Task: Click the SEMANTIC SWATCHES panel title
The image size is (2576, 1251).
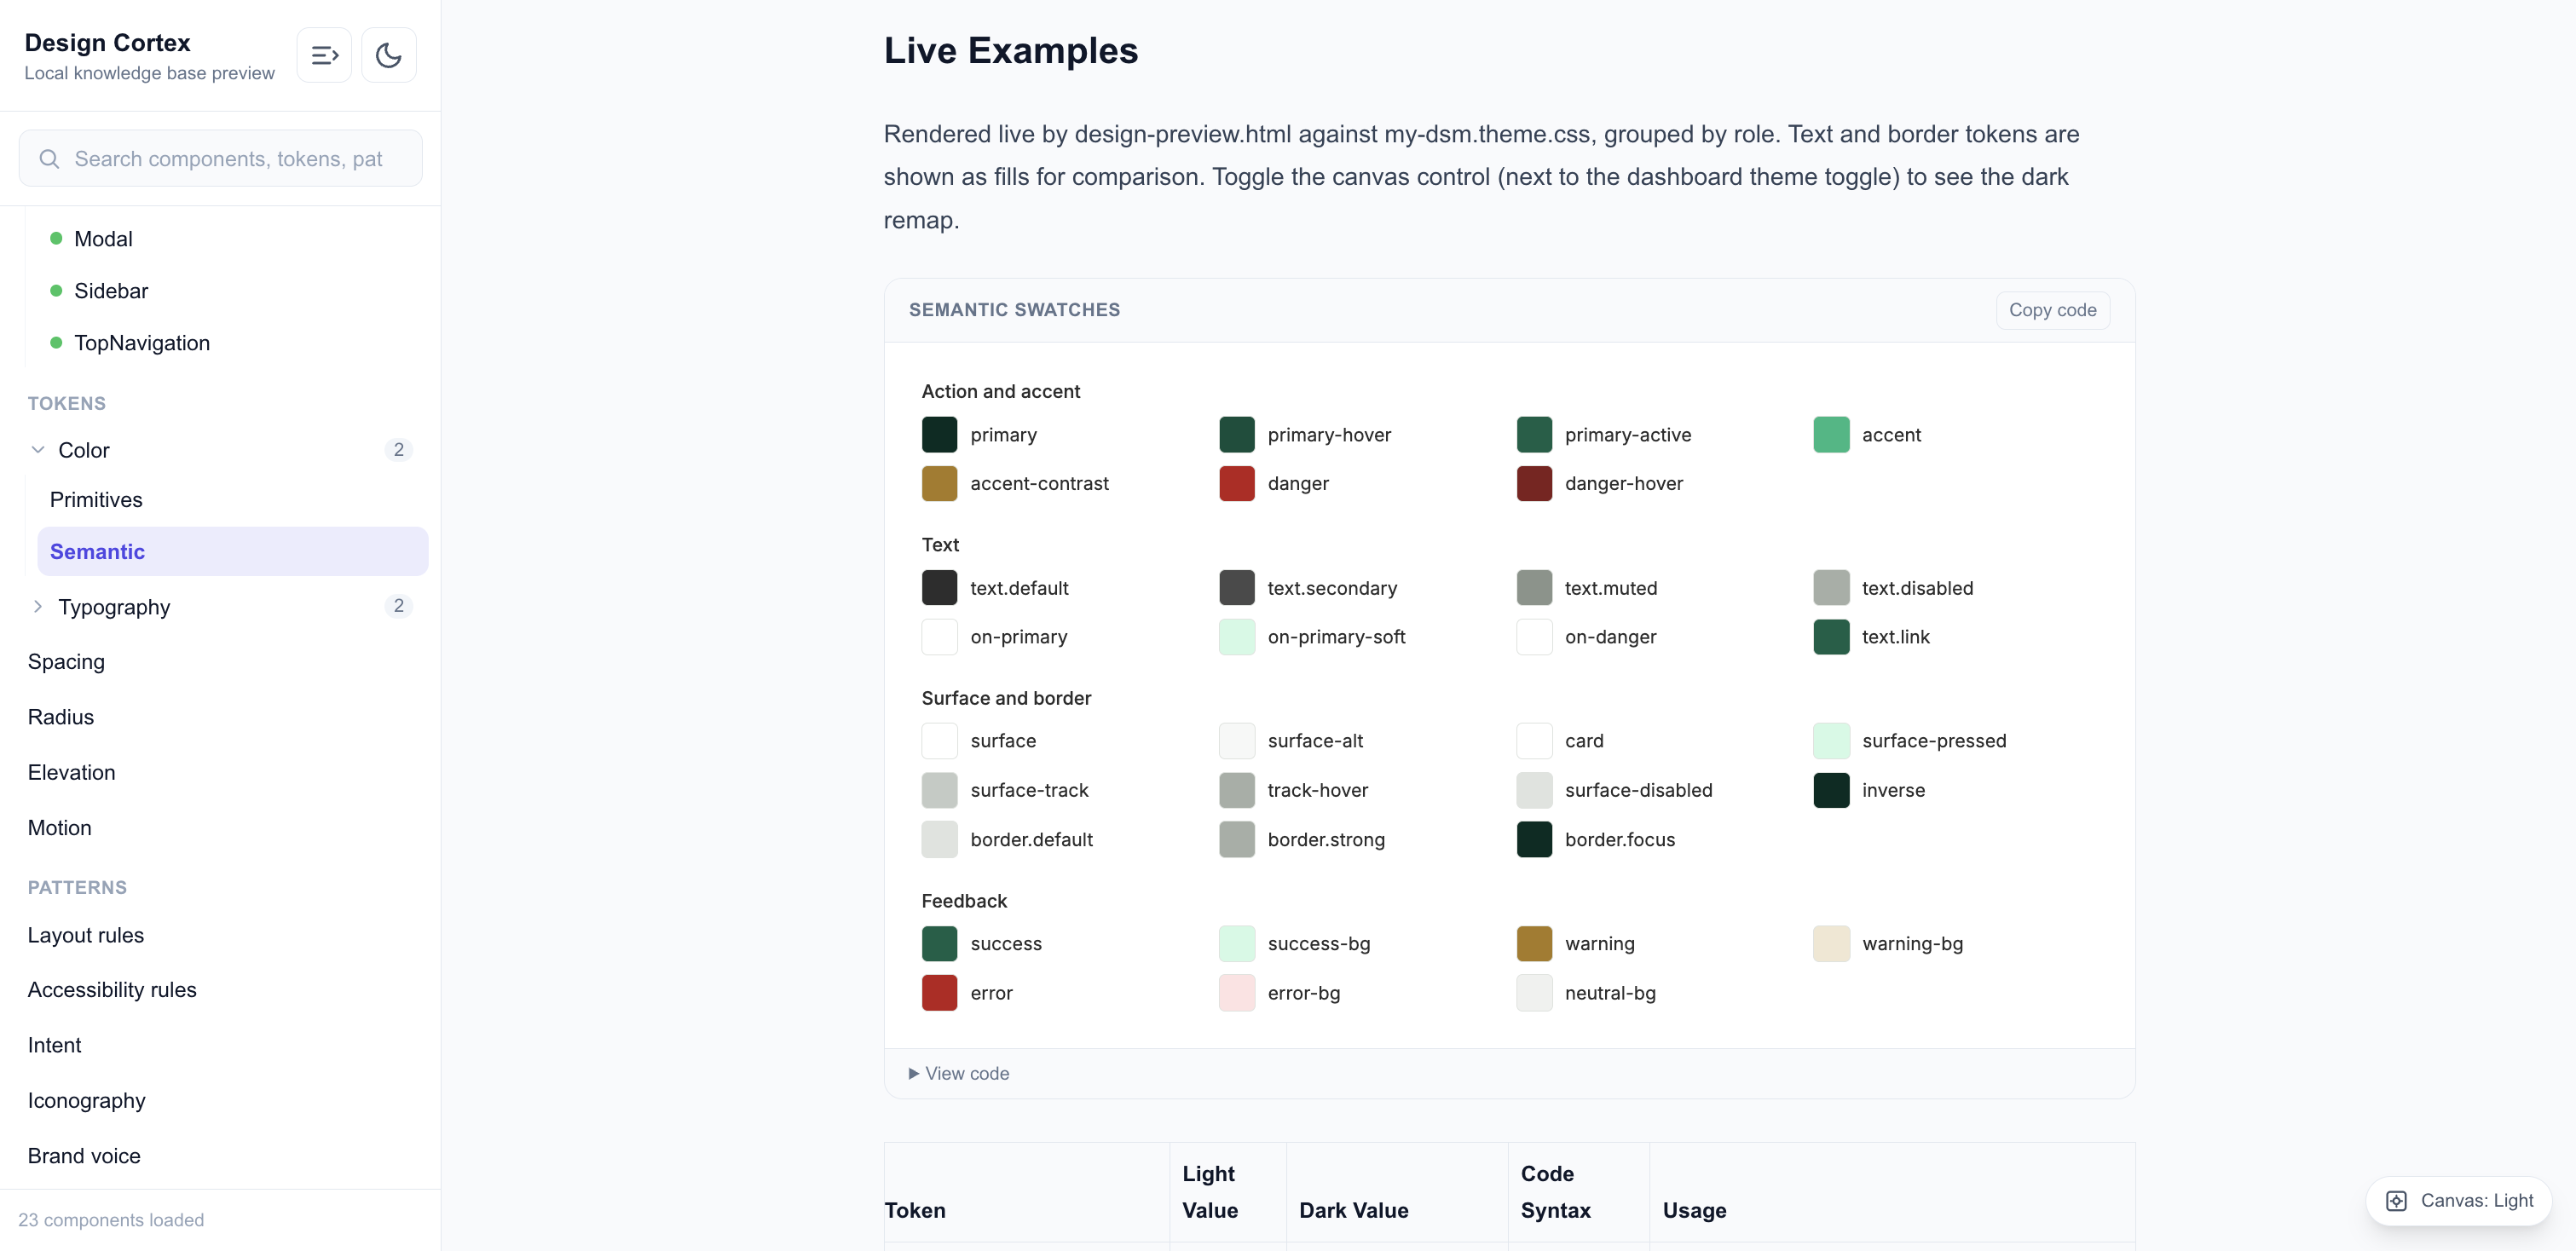Action: pyautogui.click(x=1014, y=310)
